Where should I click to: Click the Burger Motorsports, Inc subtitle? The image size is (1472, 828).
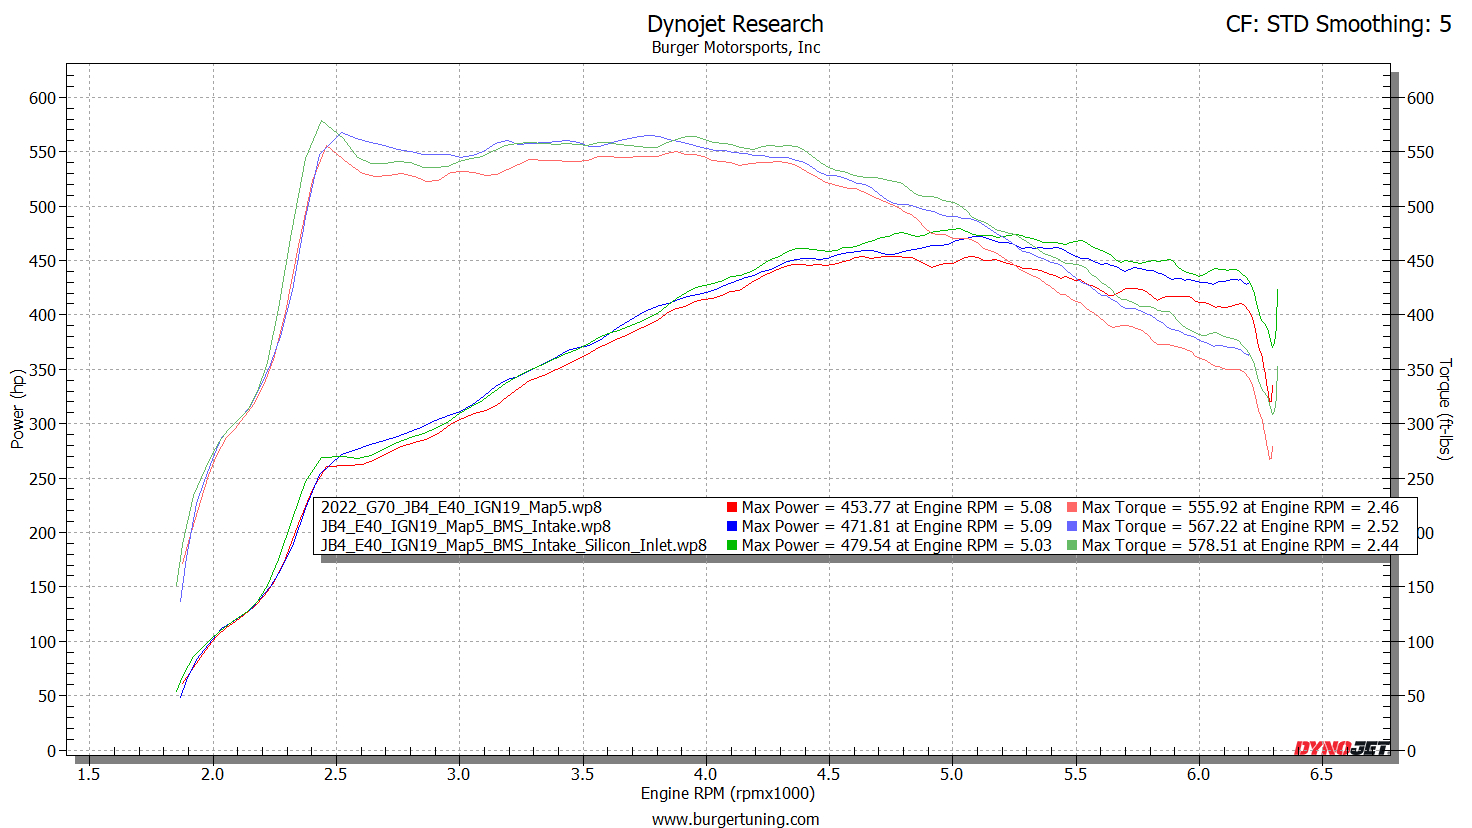[x=735, y=47]
